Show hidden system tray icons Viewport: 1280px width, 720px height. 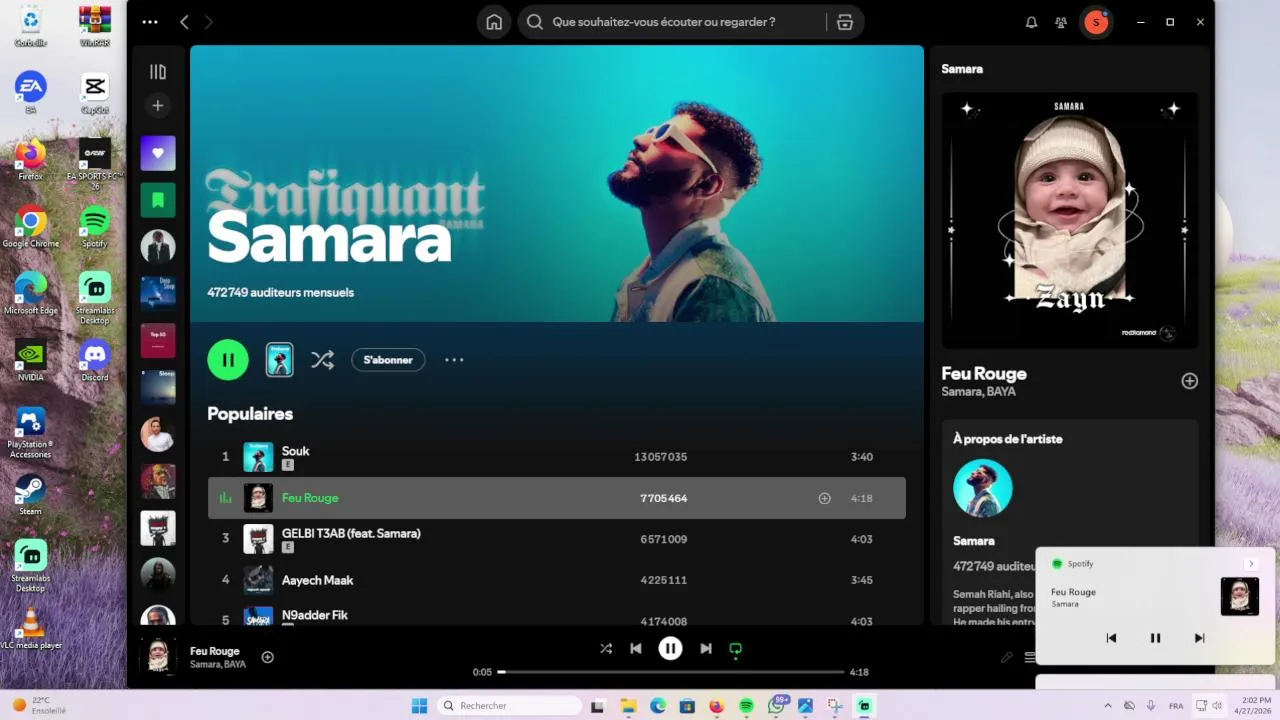(x=1107, y=706)
